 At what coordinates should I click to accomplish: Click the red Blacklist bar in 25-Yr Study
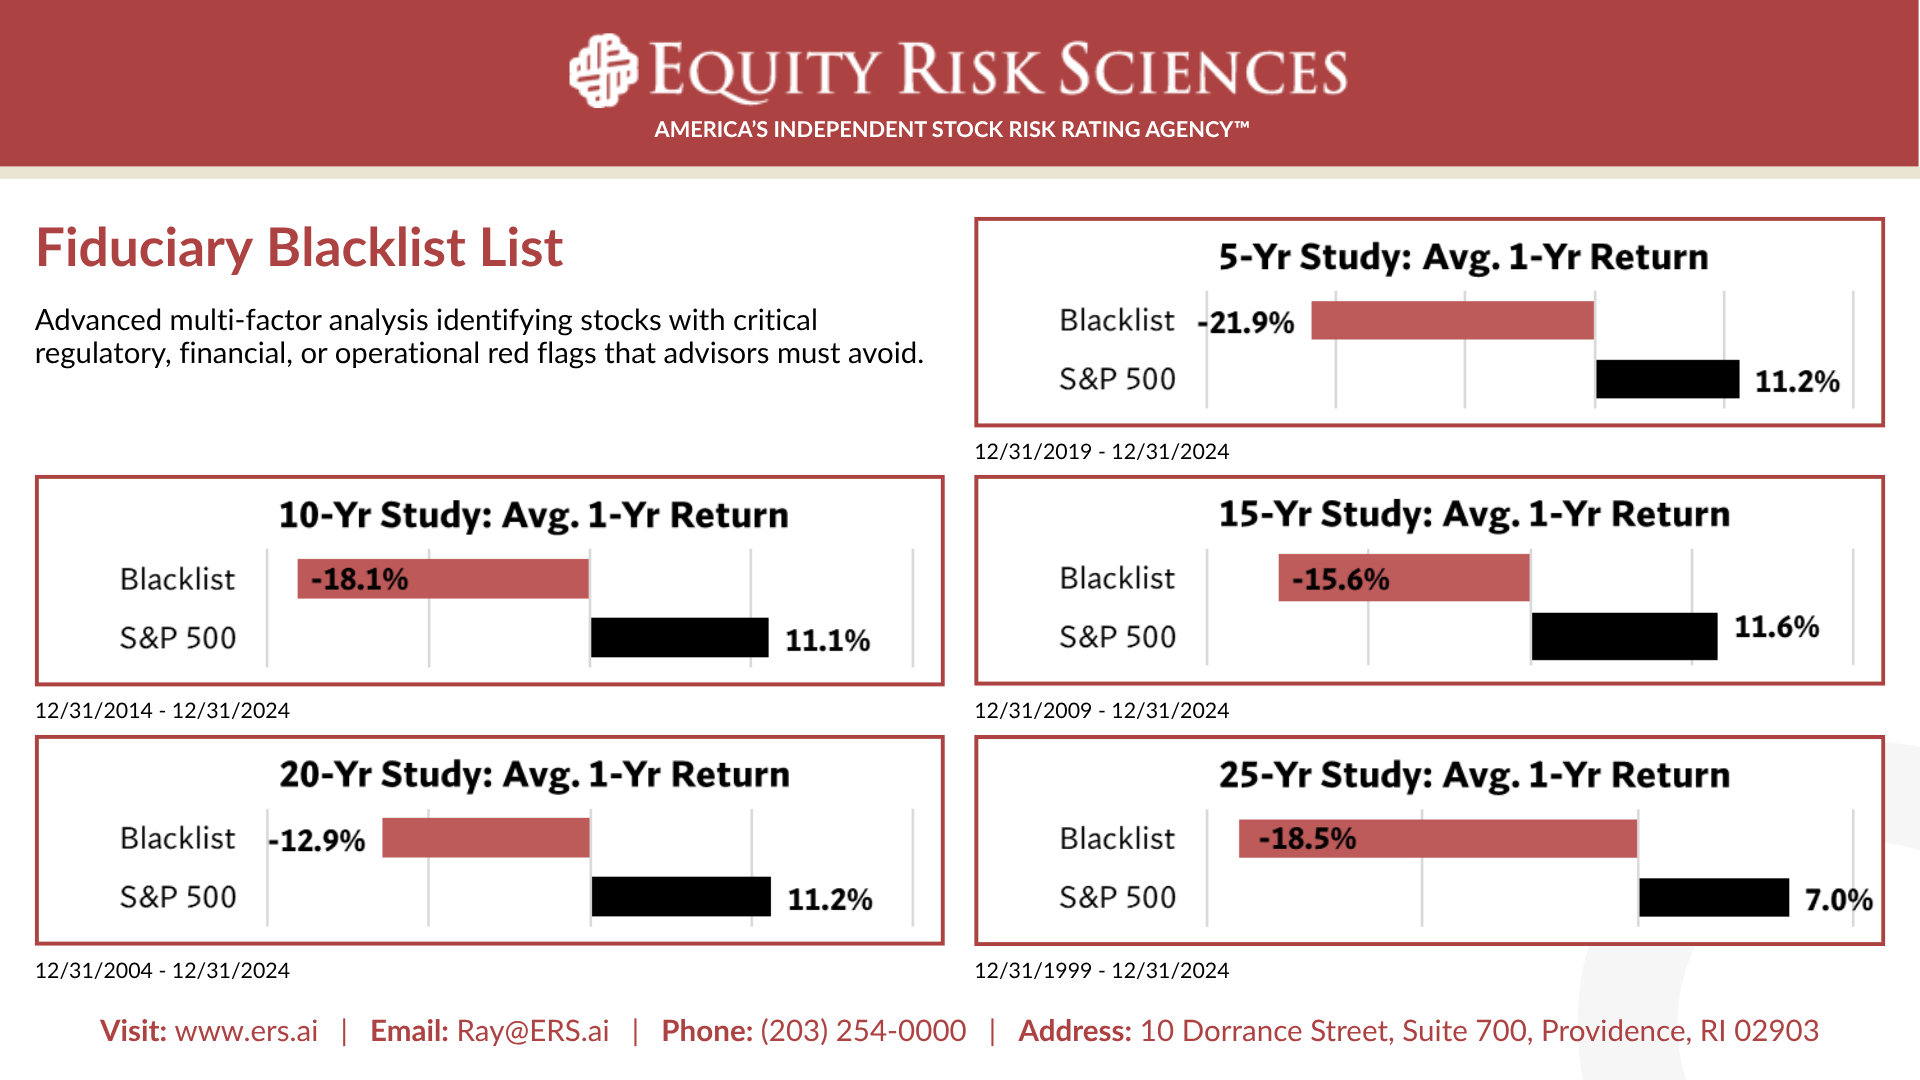[x=1437, y=839]
